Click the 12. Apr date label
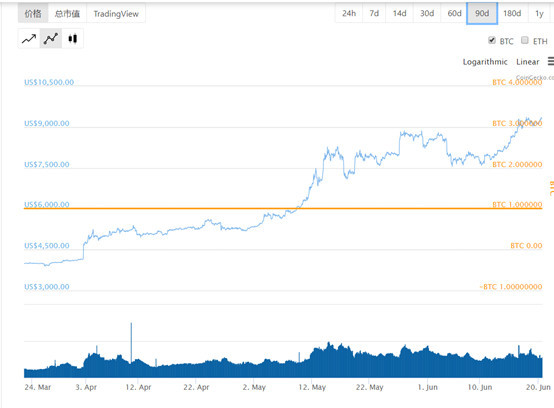 click(x=138, y=387)
